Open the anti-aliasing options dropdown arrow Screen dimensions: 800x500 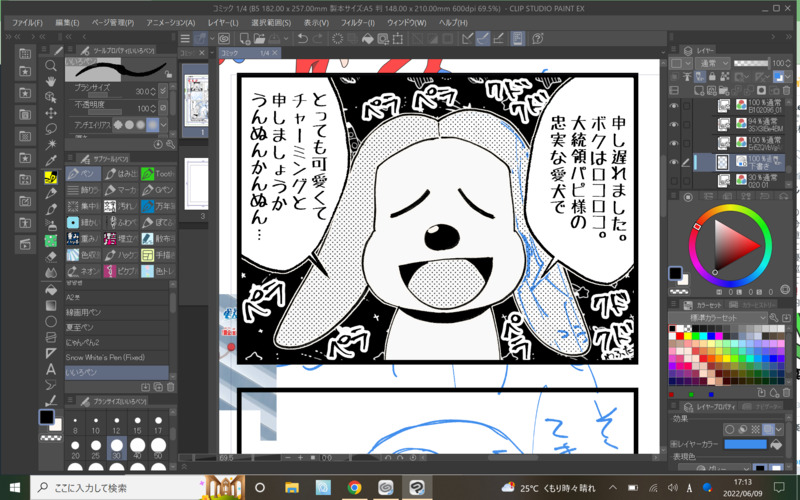click(164, 124)
